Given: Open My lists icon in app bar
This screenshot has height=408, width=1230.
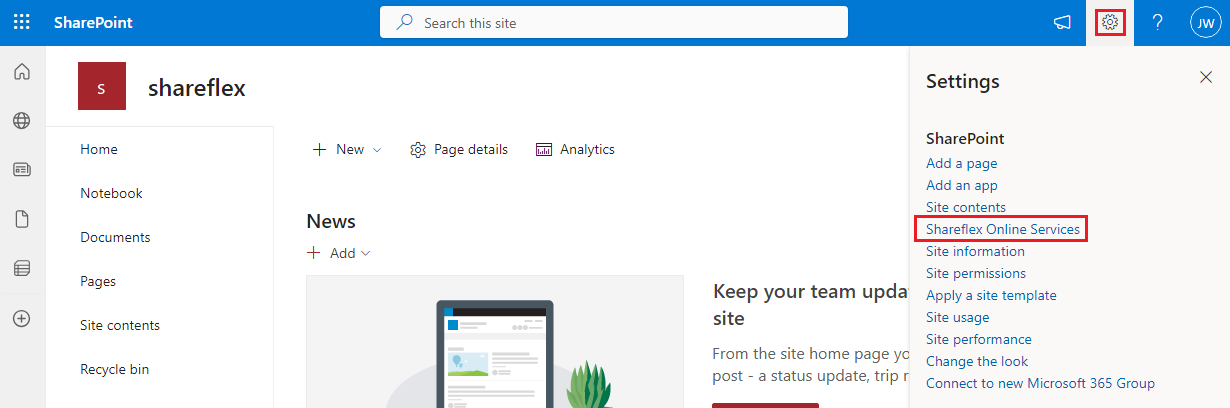Looking at the screenshot, I should coord(22,268).
